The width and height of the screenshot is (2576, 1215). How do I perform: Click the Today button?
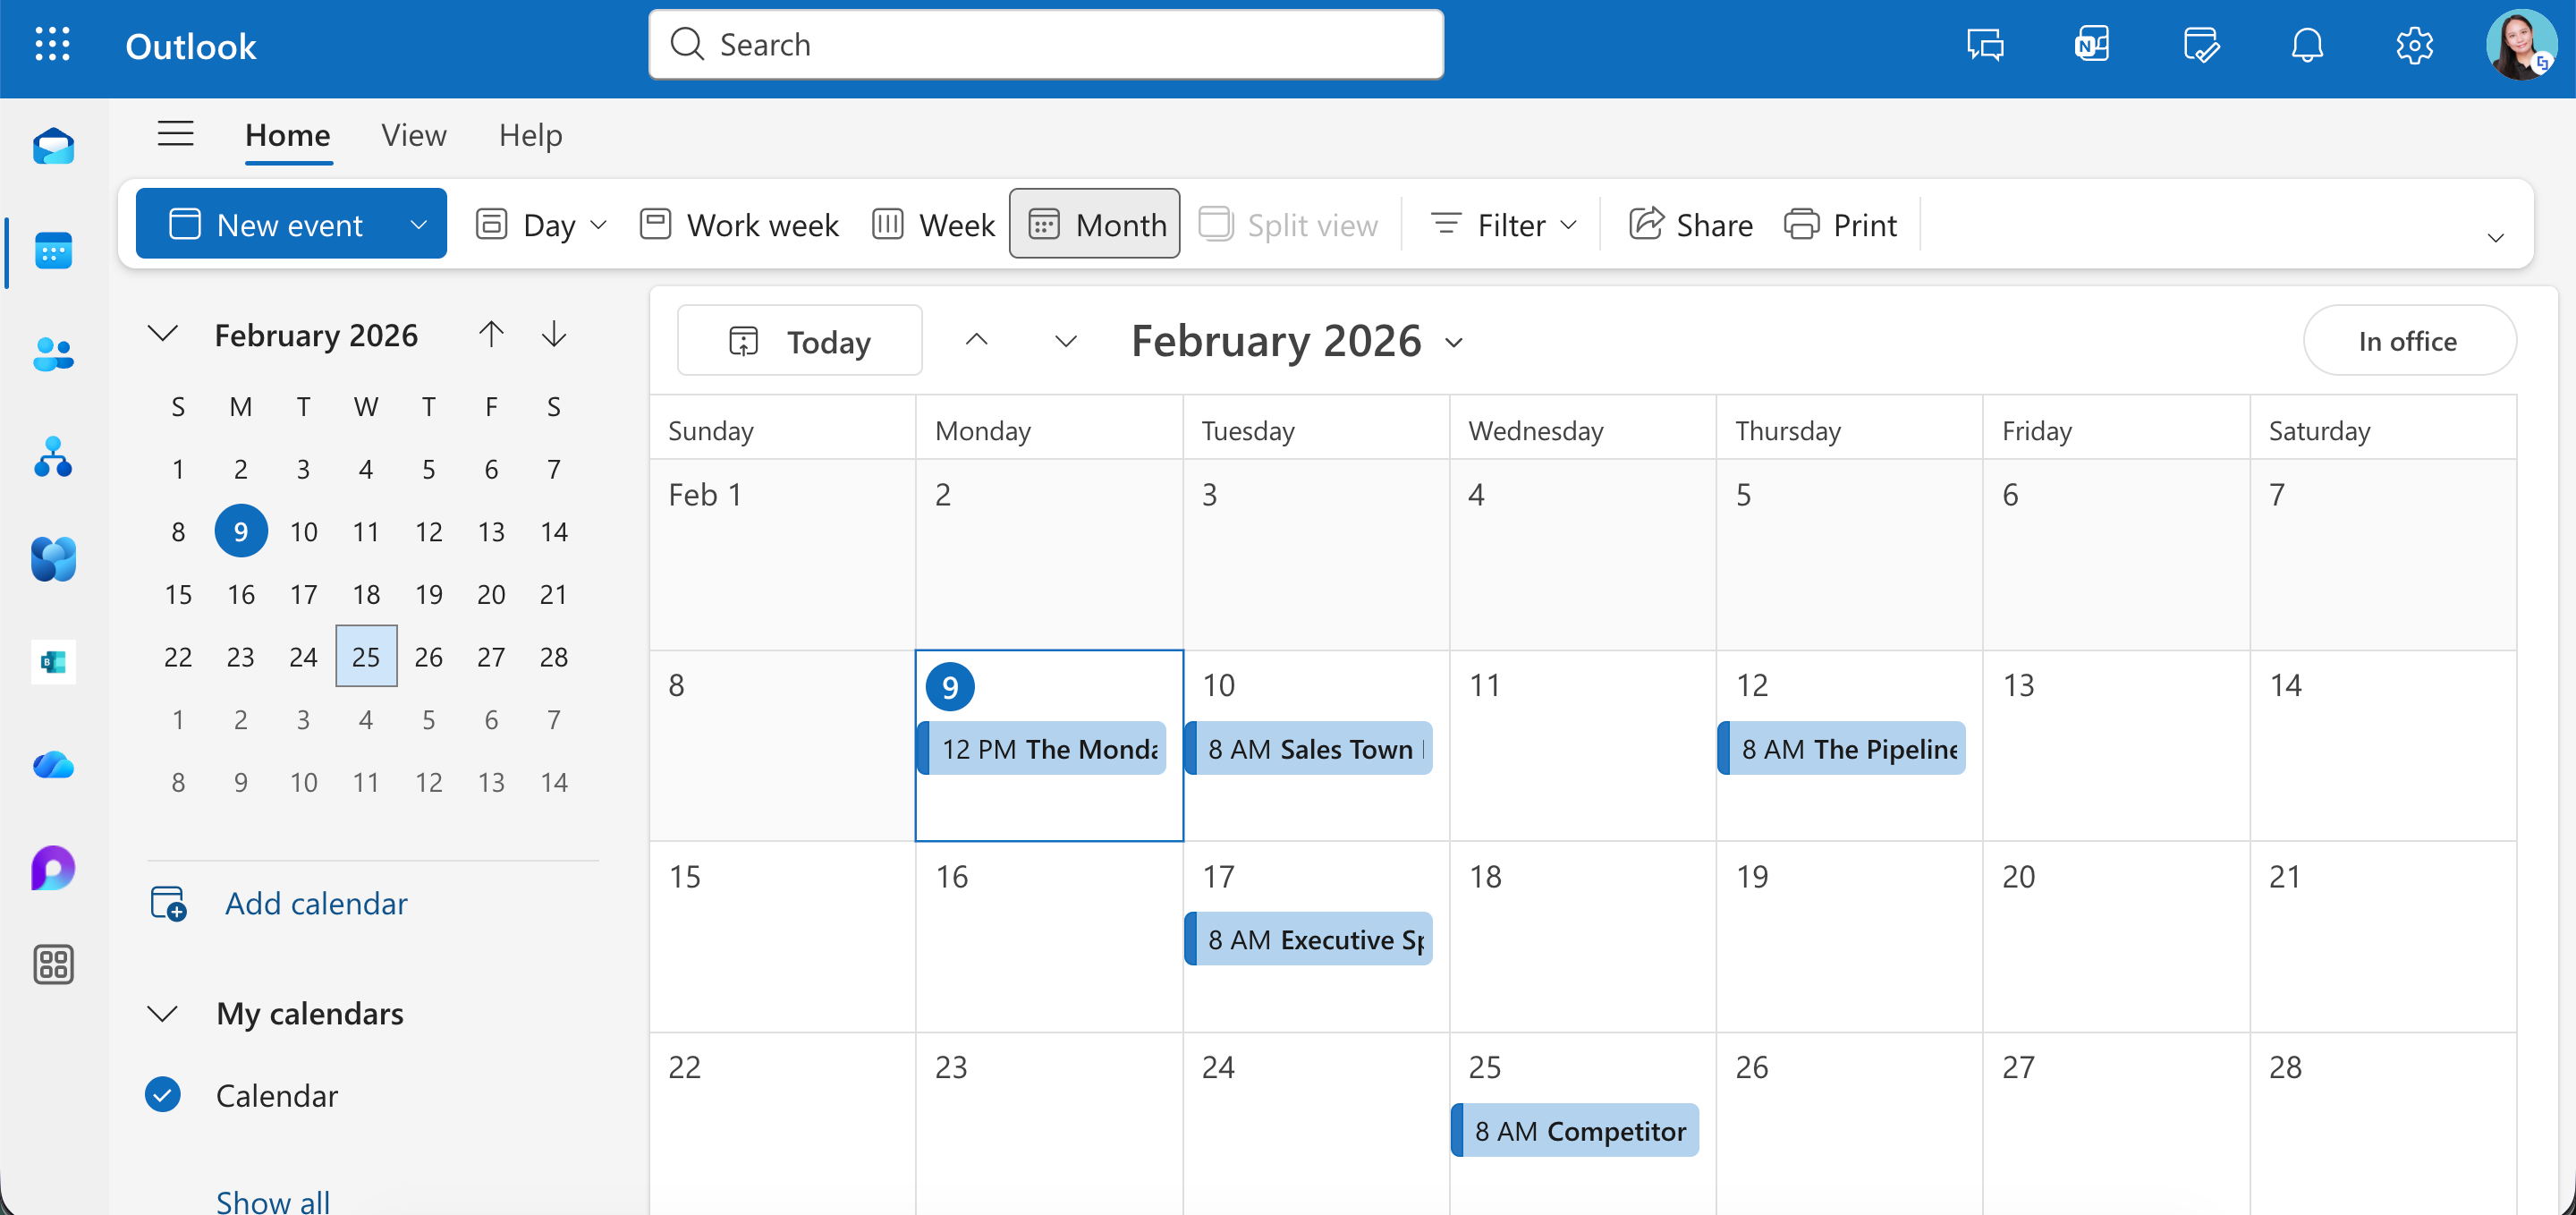[799, 340]
